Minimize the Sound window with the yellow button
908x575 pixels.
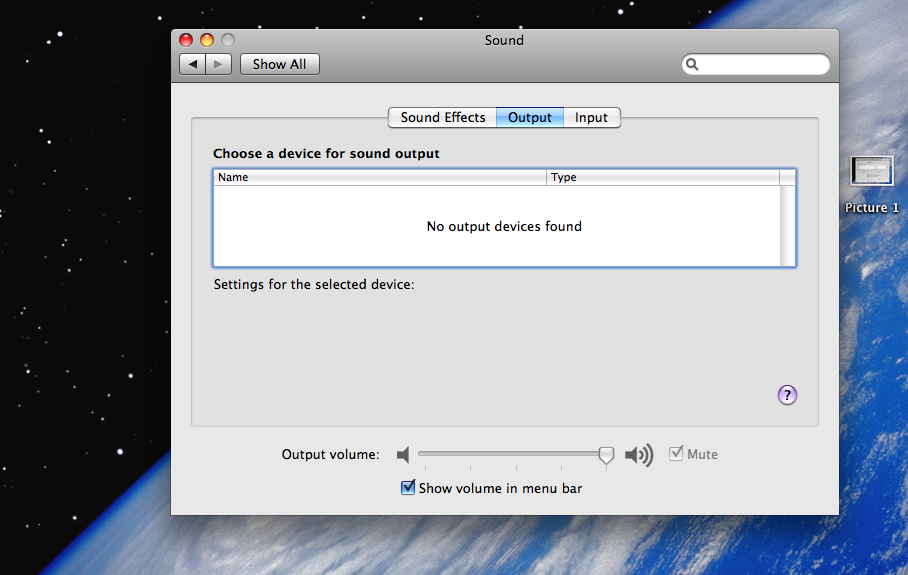click(207, 40)
